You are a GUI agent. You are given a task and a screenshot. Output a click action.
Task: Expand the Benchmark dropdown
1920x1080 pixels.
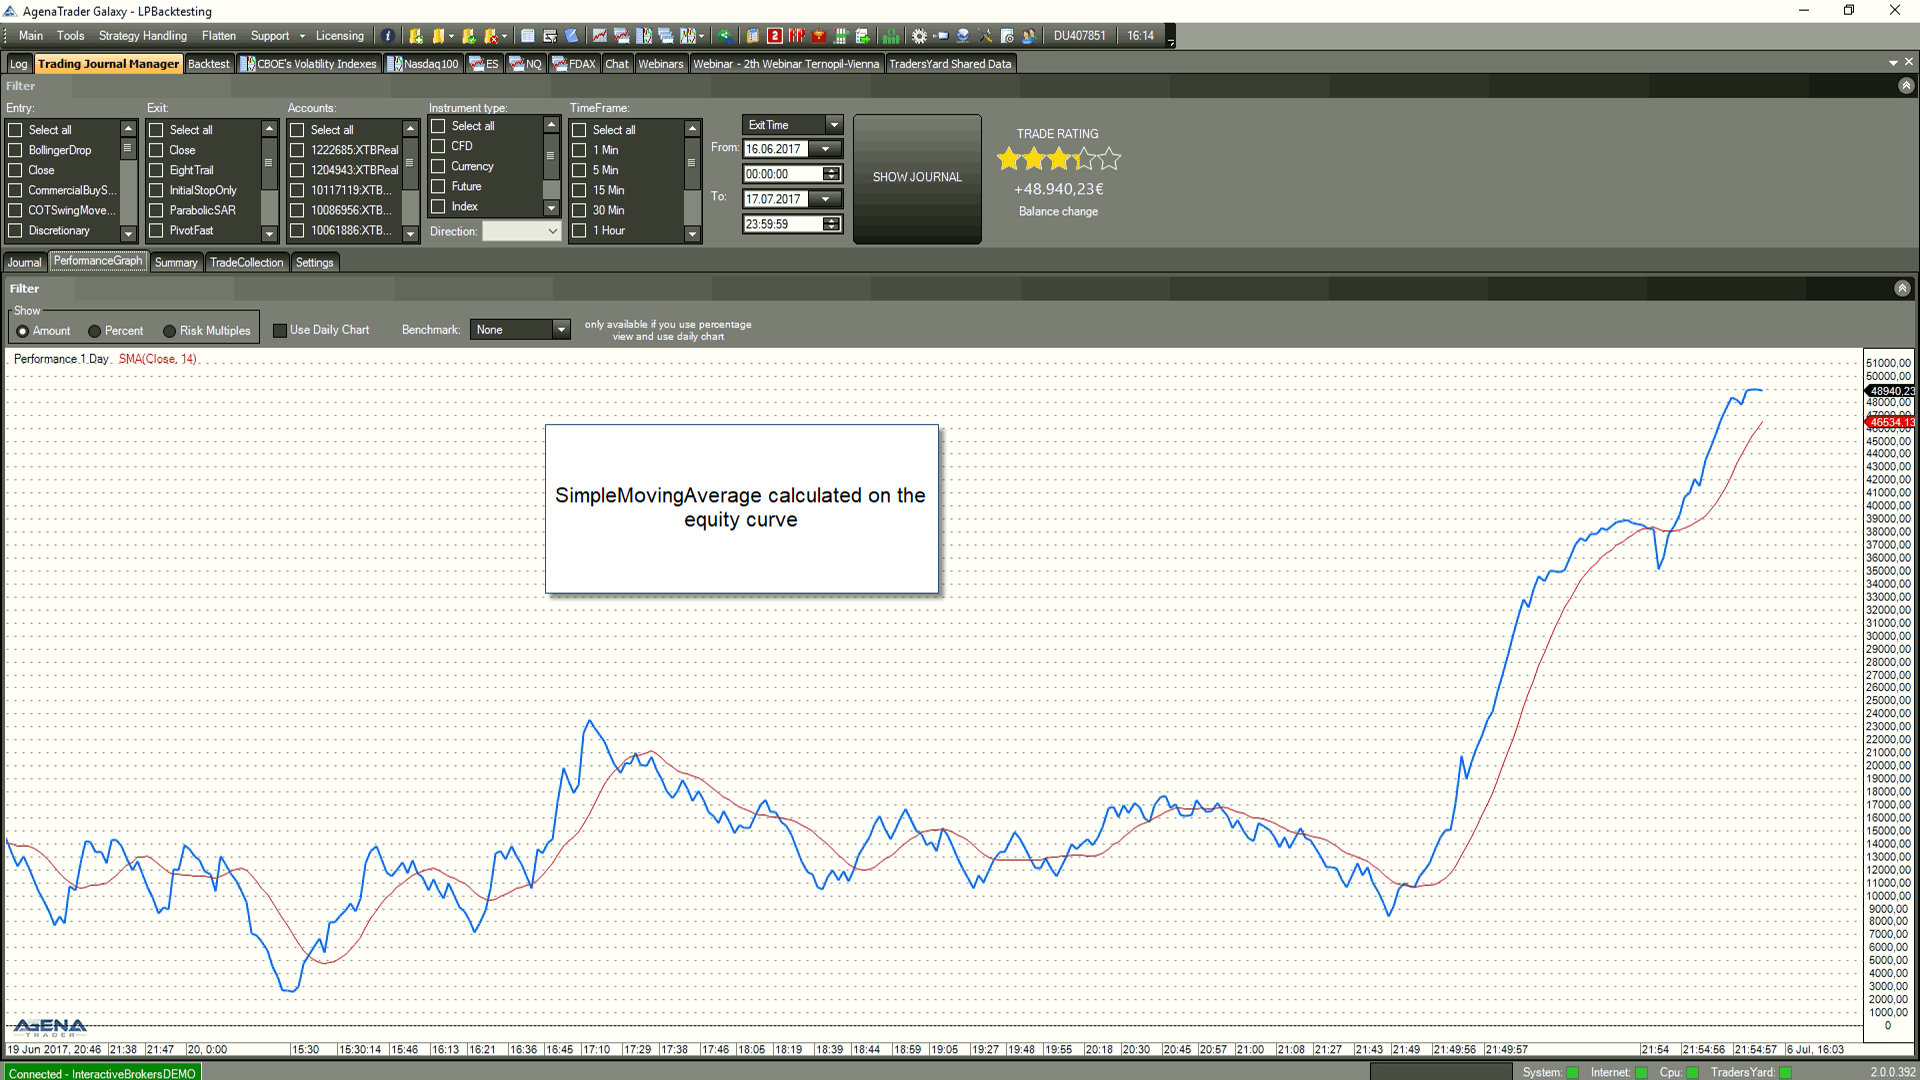(x=559, y=330)
